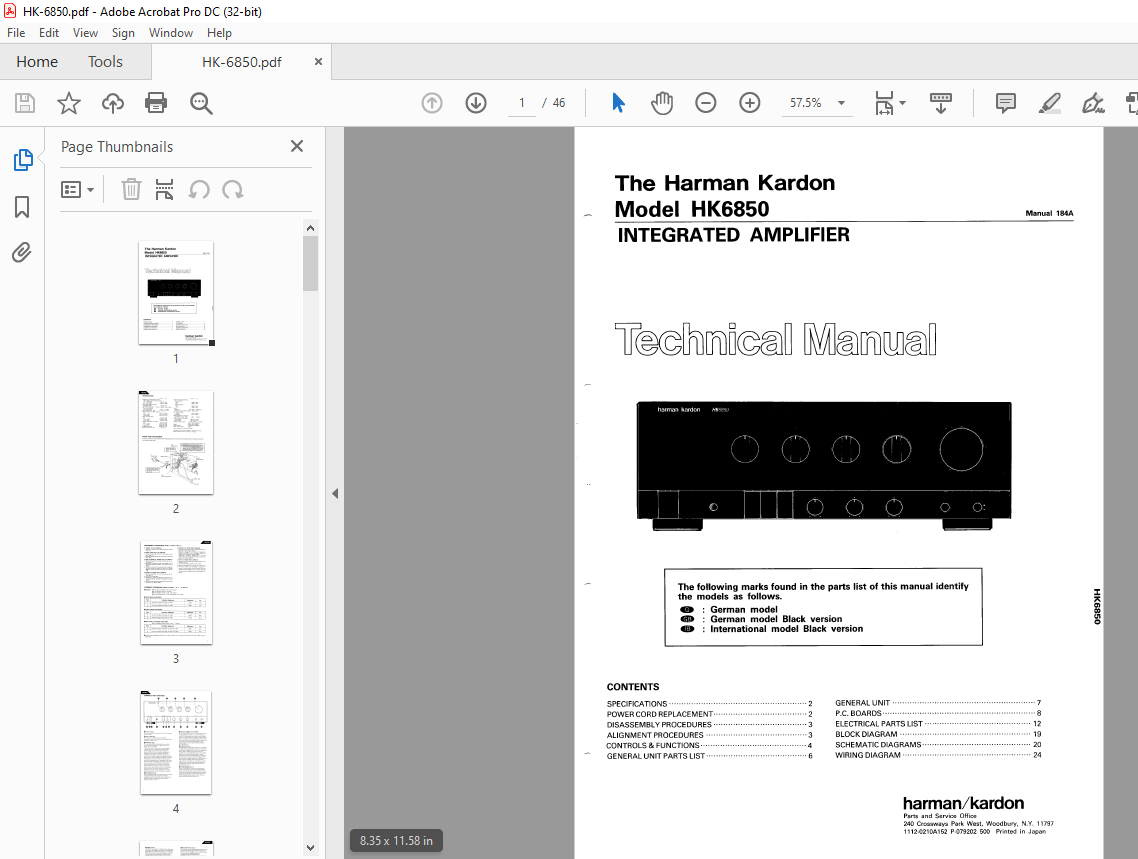
Task: Open the Edit menu
Action: [49, 33]
